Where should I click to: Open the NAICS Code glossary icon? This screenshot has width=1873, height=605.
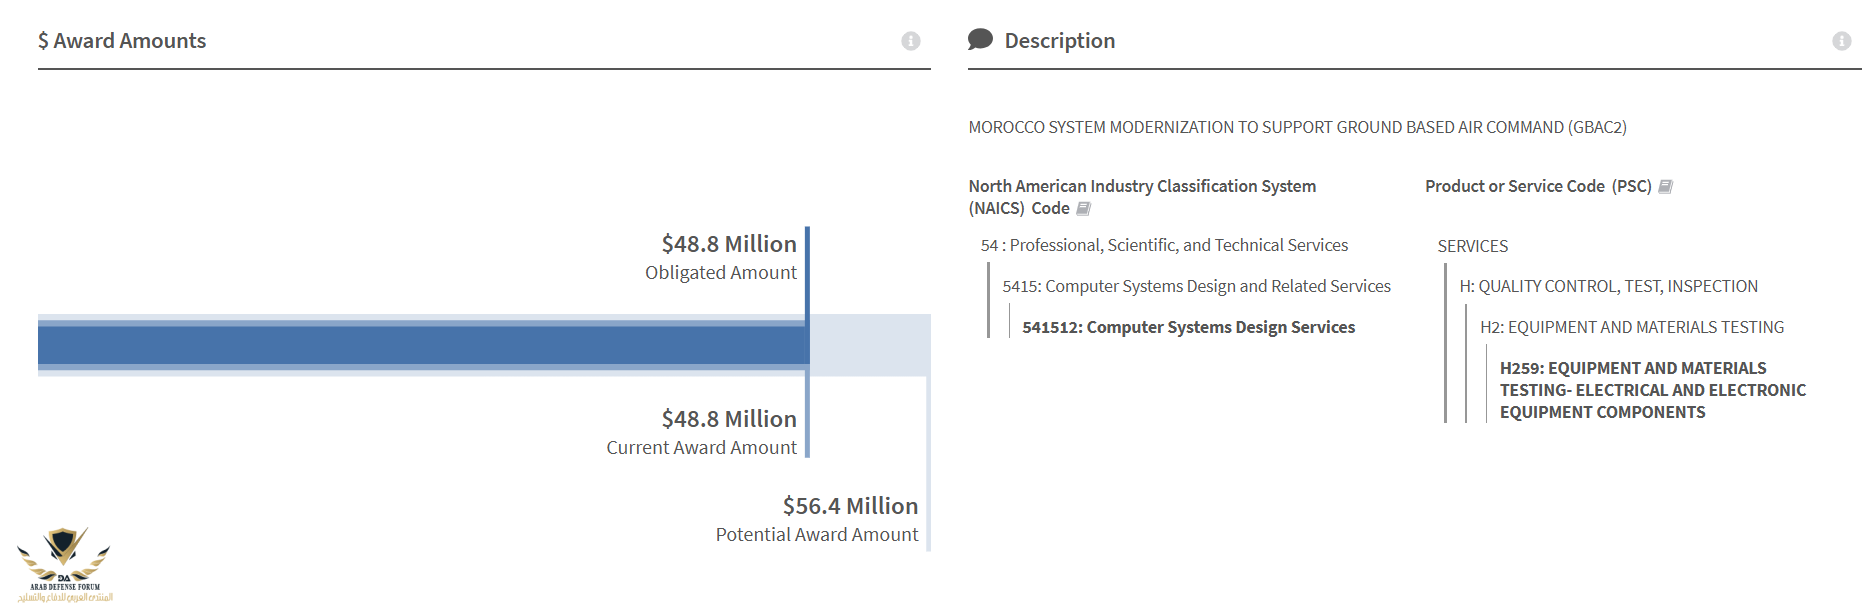click(1083, 209)
